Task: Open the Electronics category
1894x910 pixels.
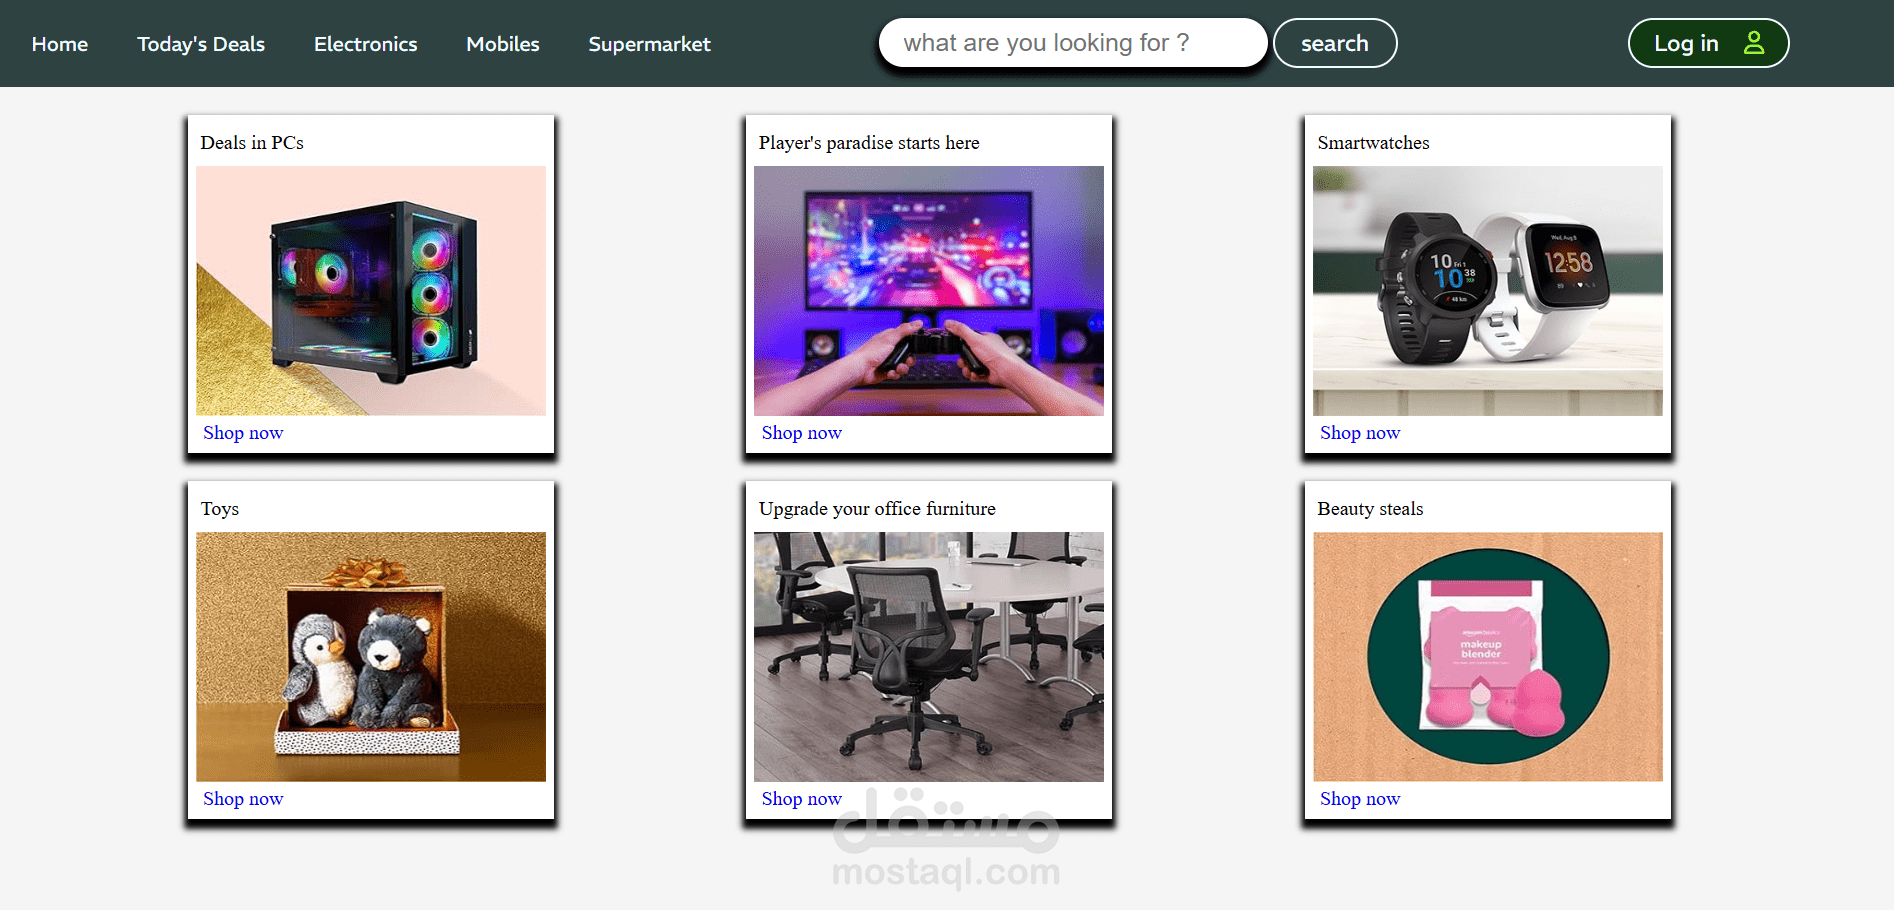Action: coord(365,44)
